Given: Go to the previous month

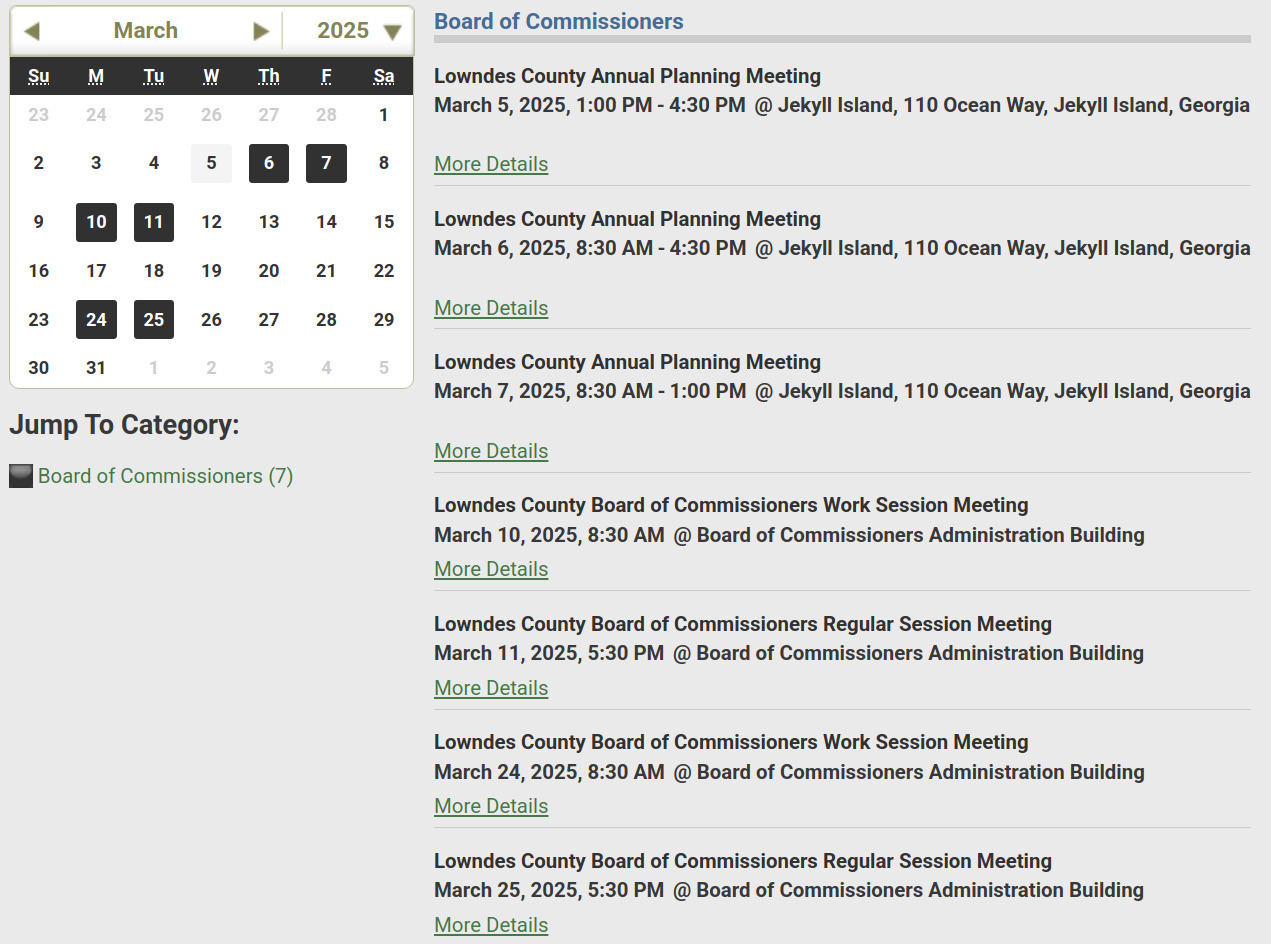Looking at the screenshot, I should [x=31, y=30].
